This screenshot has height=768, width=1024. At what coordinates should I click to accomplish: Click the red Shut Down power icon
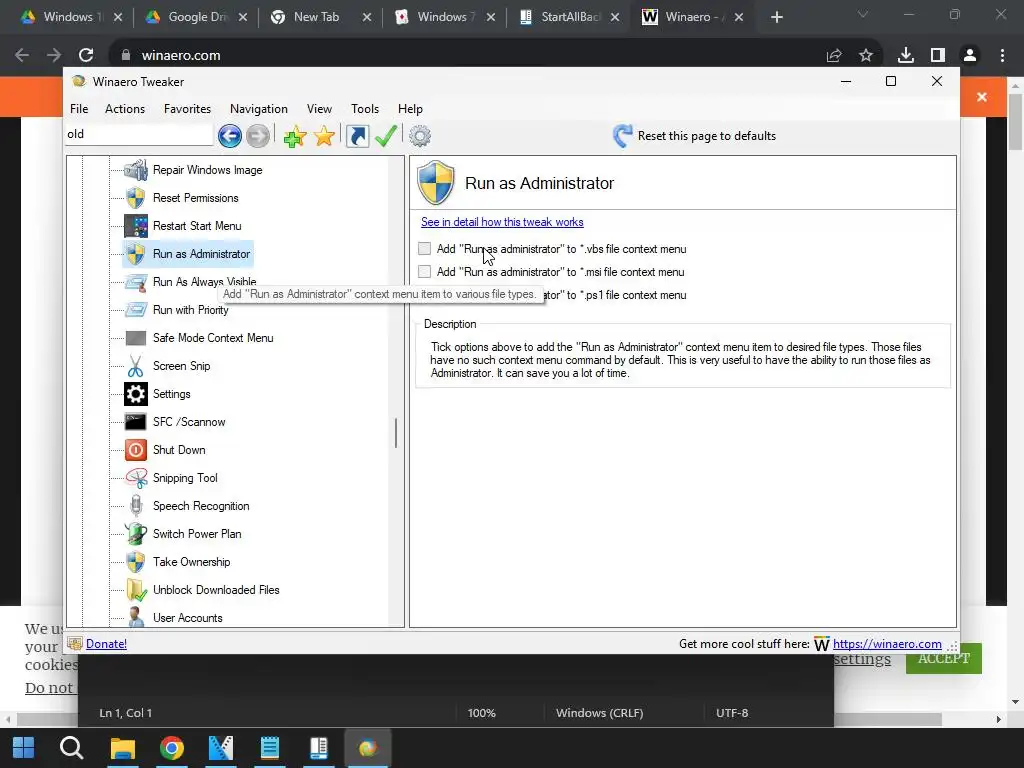pyautogui.click(x=136, y=450)
